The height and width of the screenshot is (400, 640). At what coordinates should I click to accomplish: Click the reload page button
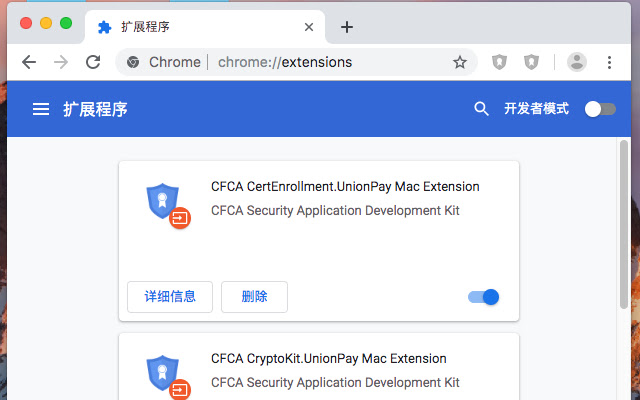93,62
